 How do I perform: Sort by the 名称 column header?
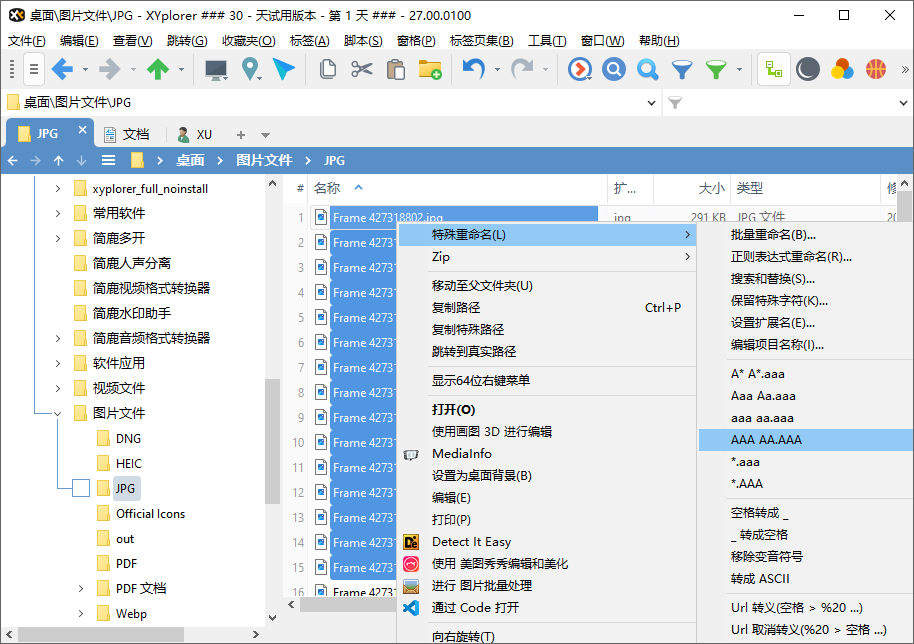tap(328, 188)
